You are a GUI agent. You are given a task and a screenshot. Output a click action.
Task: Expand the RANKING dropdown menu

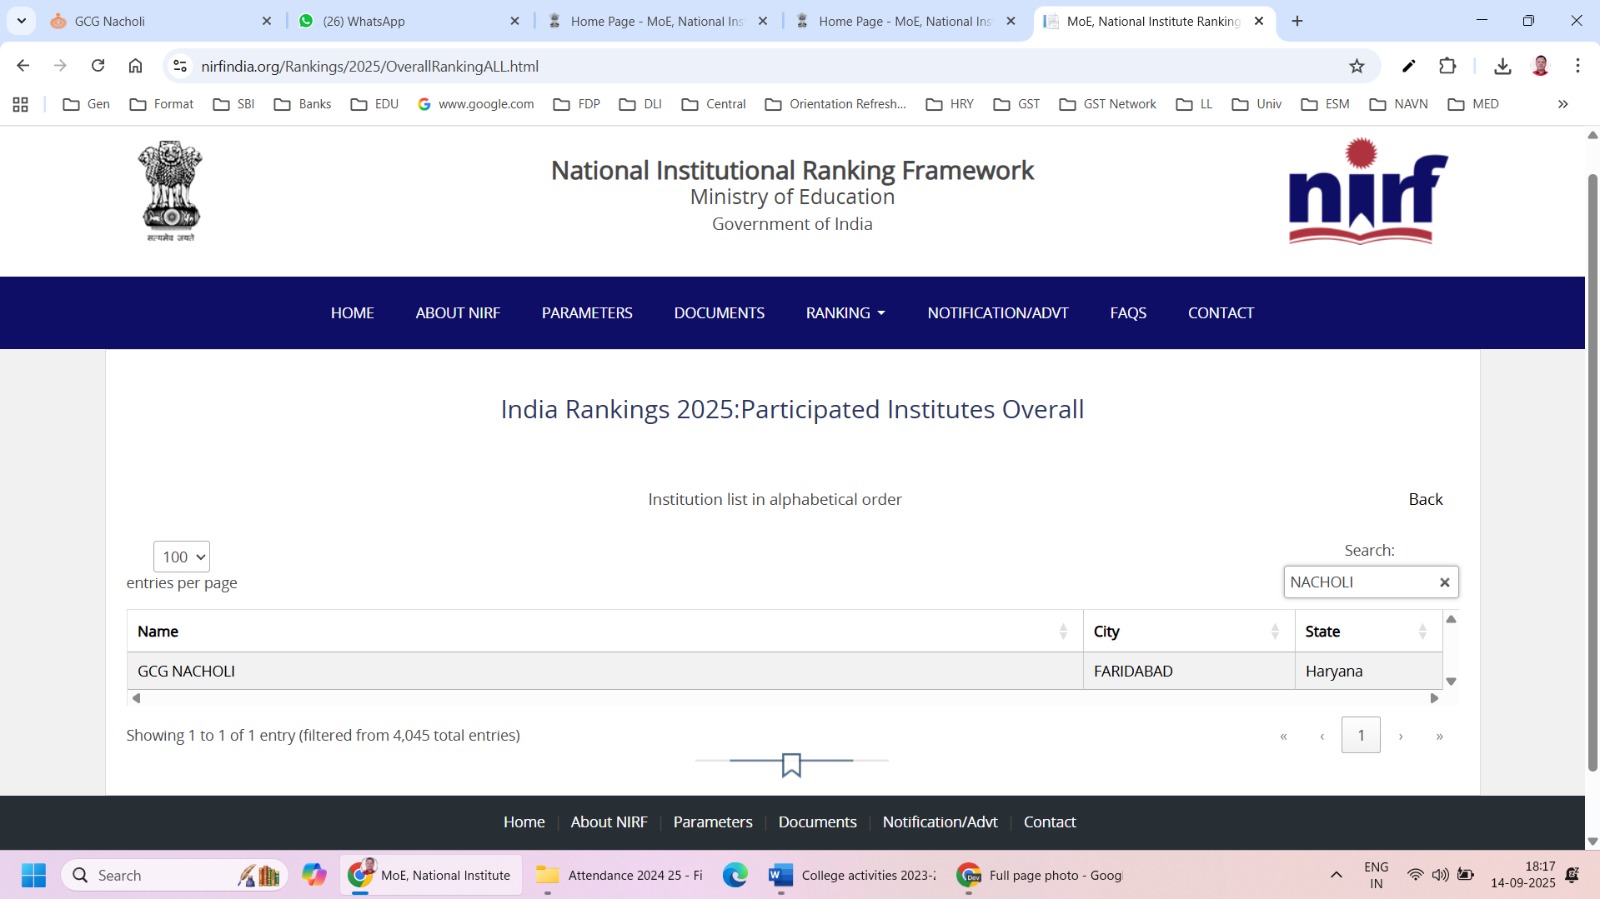tap(846, 313)
